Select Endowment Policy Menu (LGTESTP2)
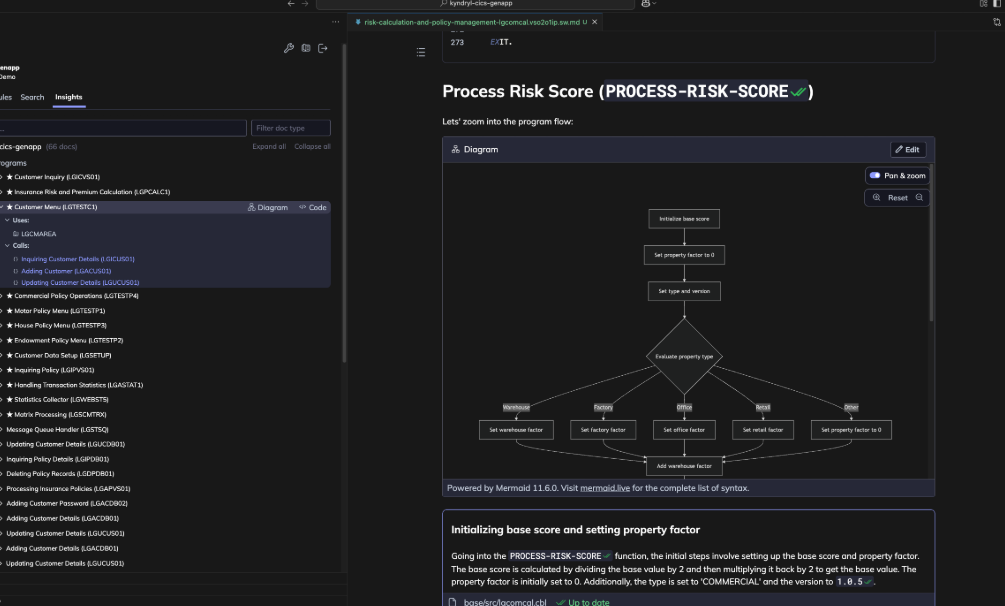 (69, 341)
